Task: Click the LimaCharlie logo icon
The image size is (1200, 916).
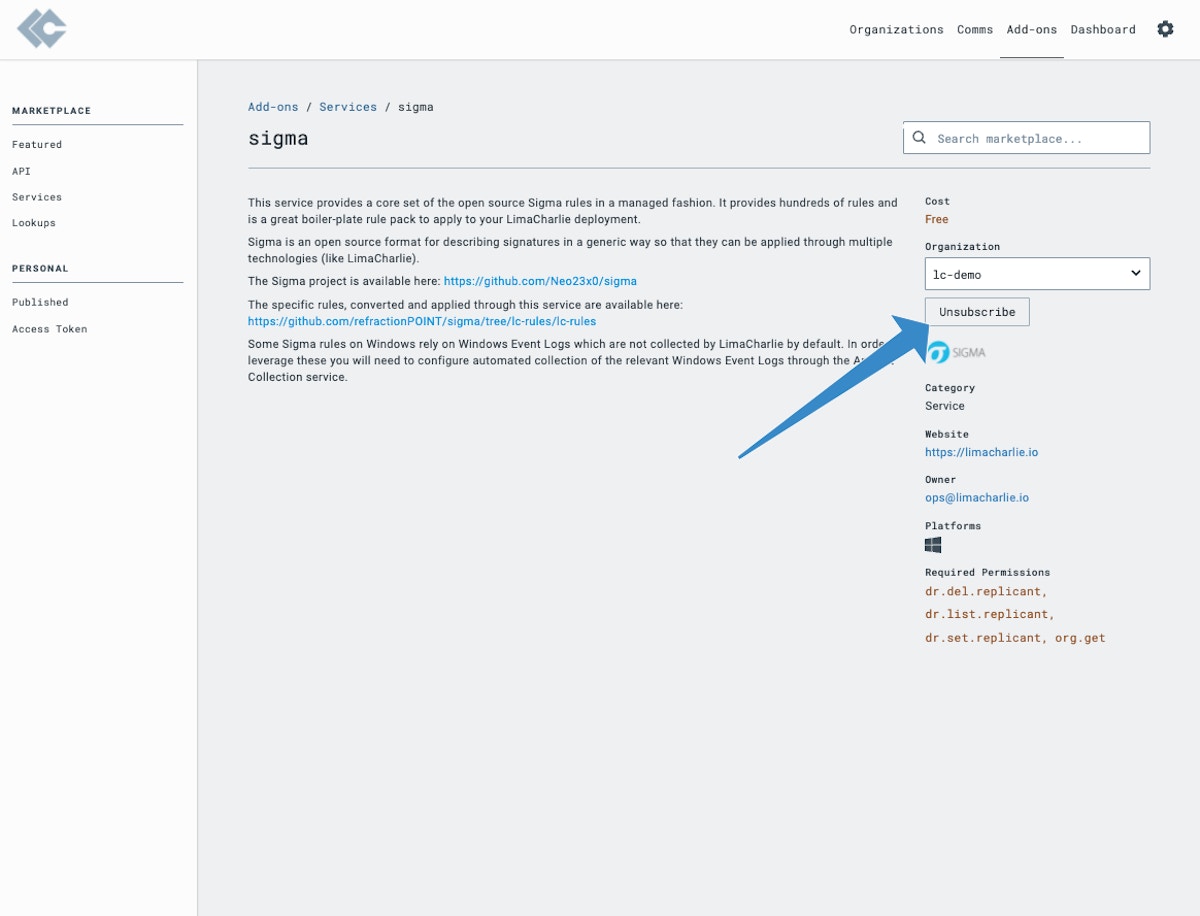Action: click(42, 29)
